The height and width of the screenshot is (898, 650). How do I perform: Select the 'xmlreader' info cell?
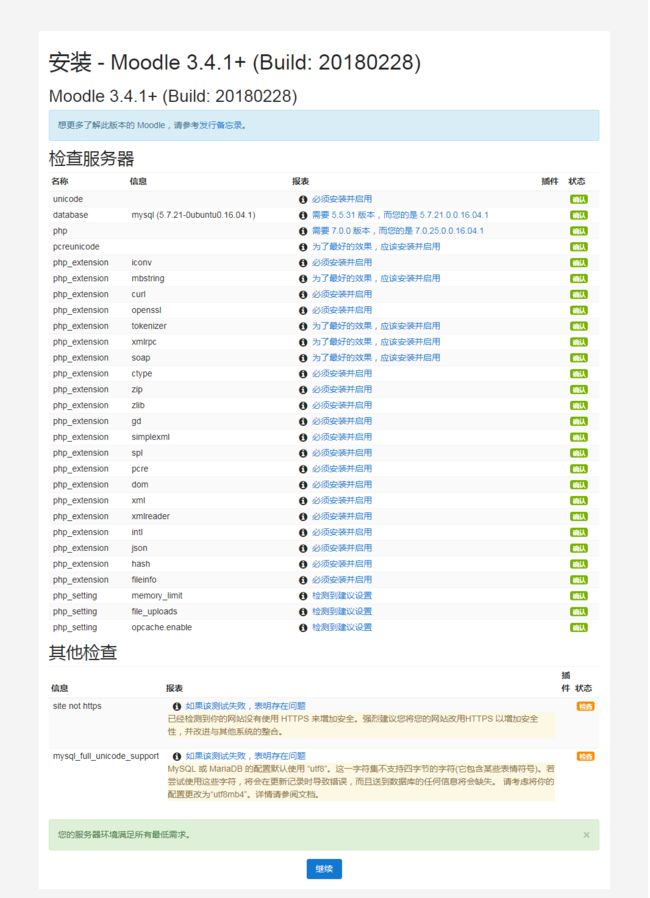click(x=151, y=517)
